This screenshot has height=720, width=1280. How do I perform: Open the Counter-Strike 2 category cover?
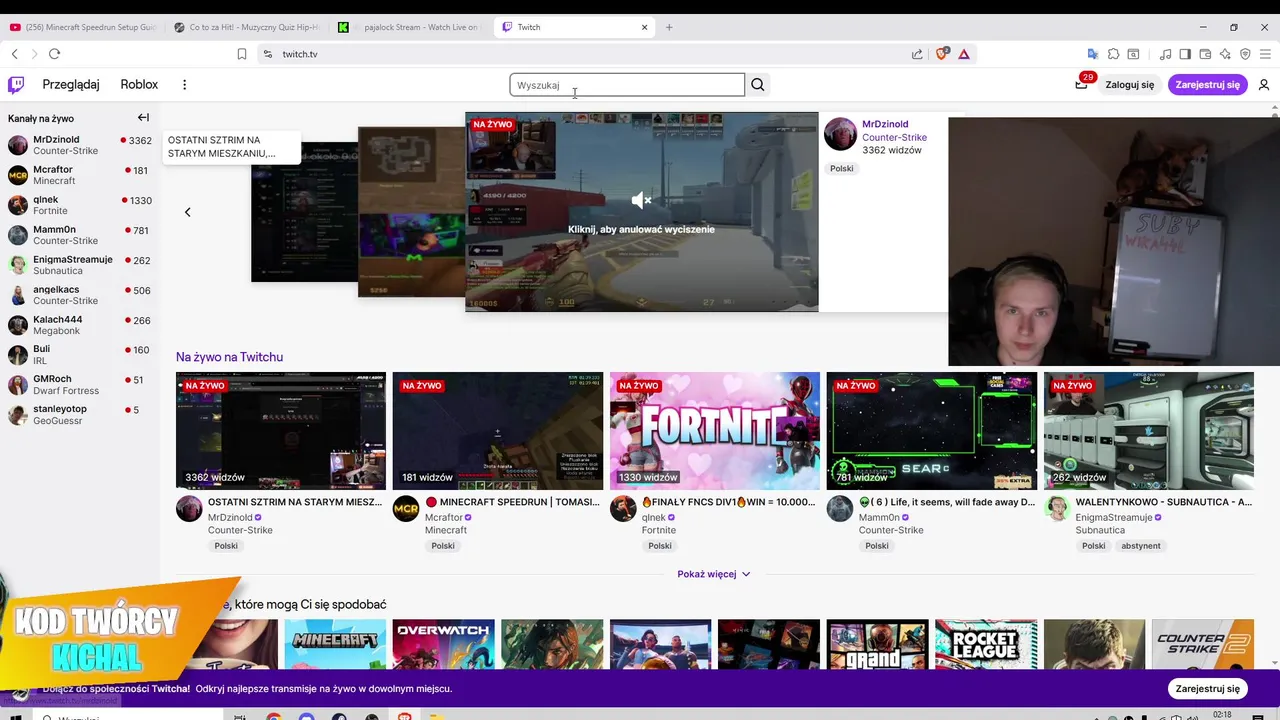click(x=1203, y=644)
